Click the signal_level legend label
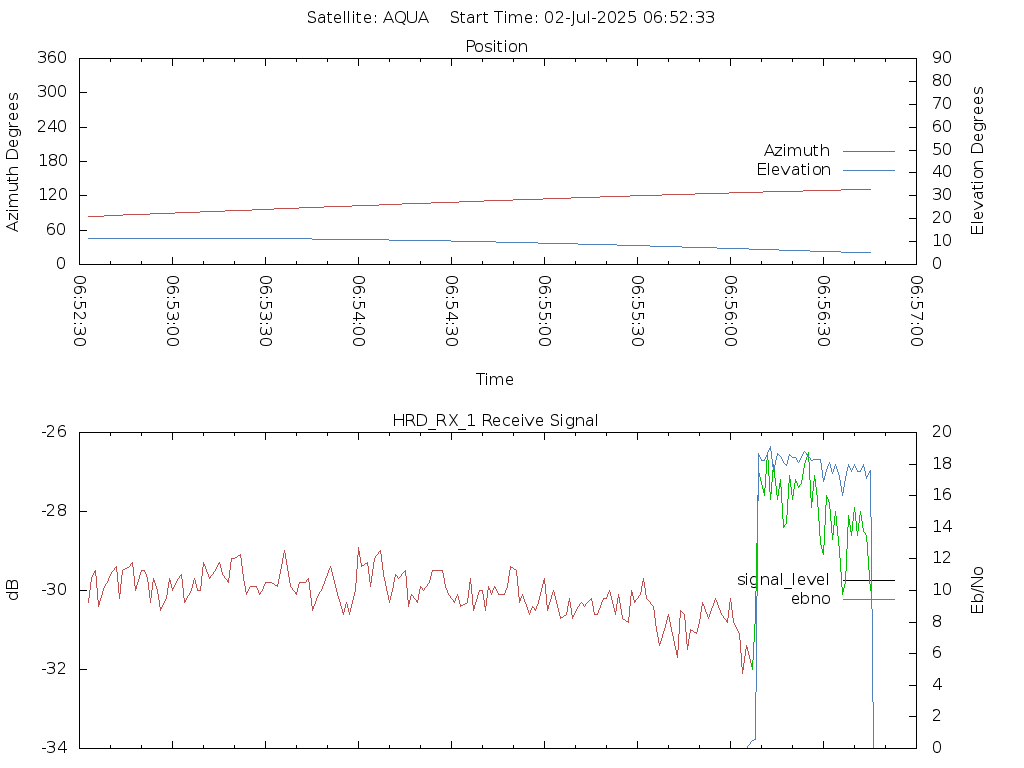Viewport: 1024px width, 768px height. 783,580
